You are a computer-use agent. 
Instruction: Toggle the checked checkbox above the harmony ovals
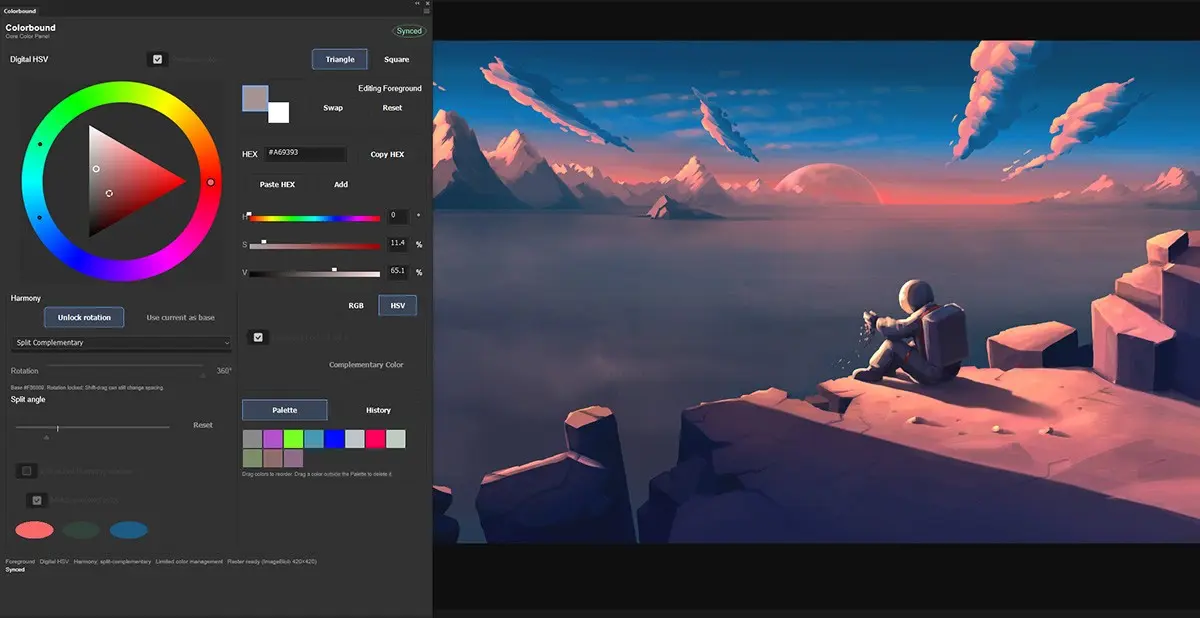pos(37,500)
